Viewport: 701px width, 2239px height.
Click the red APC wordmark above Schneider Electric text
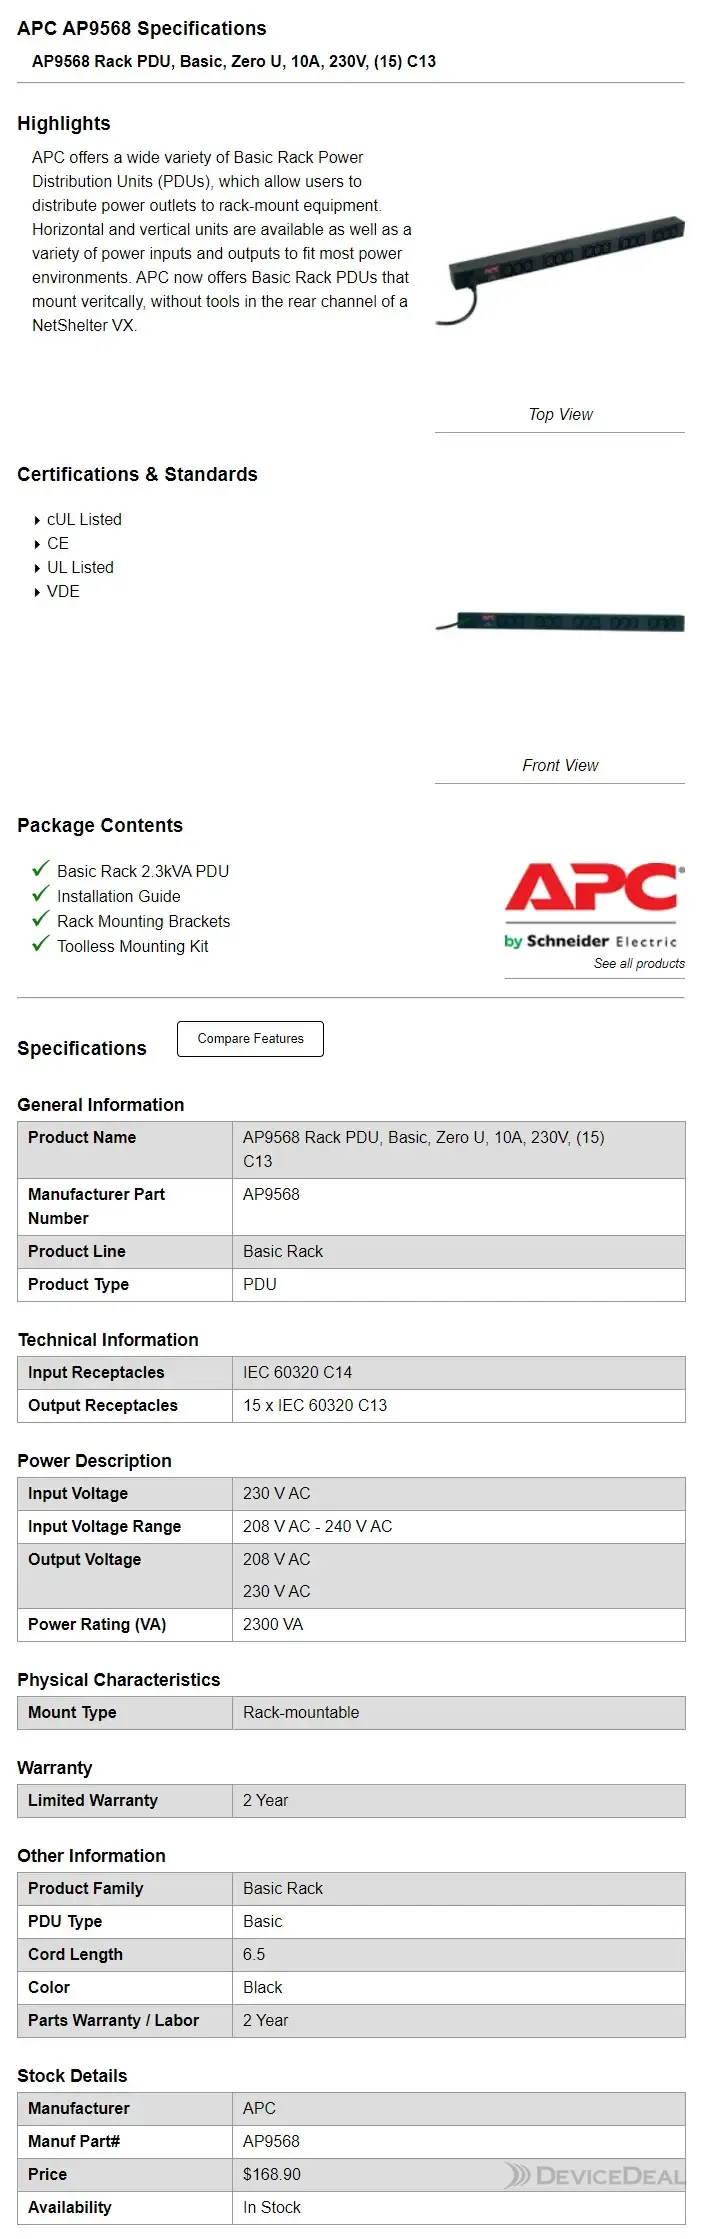click(592, 887)
